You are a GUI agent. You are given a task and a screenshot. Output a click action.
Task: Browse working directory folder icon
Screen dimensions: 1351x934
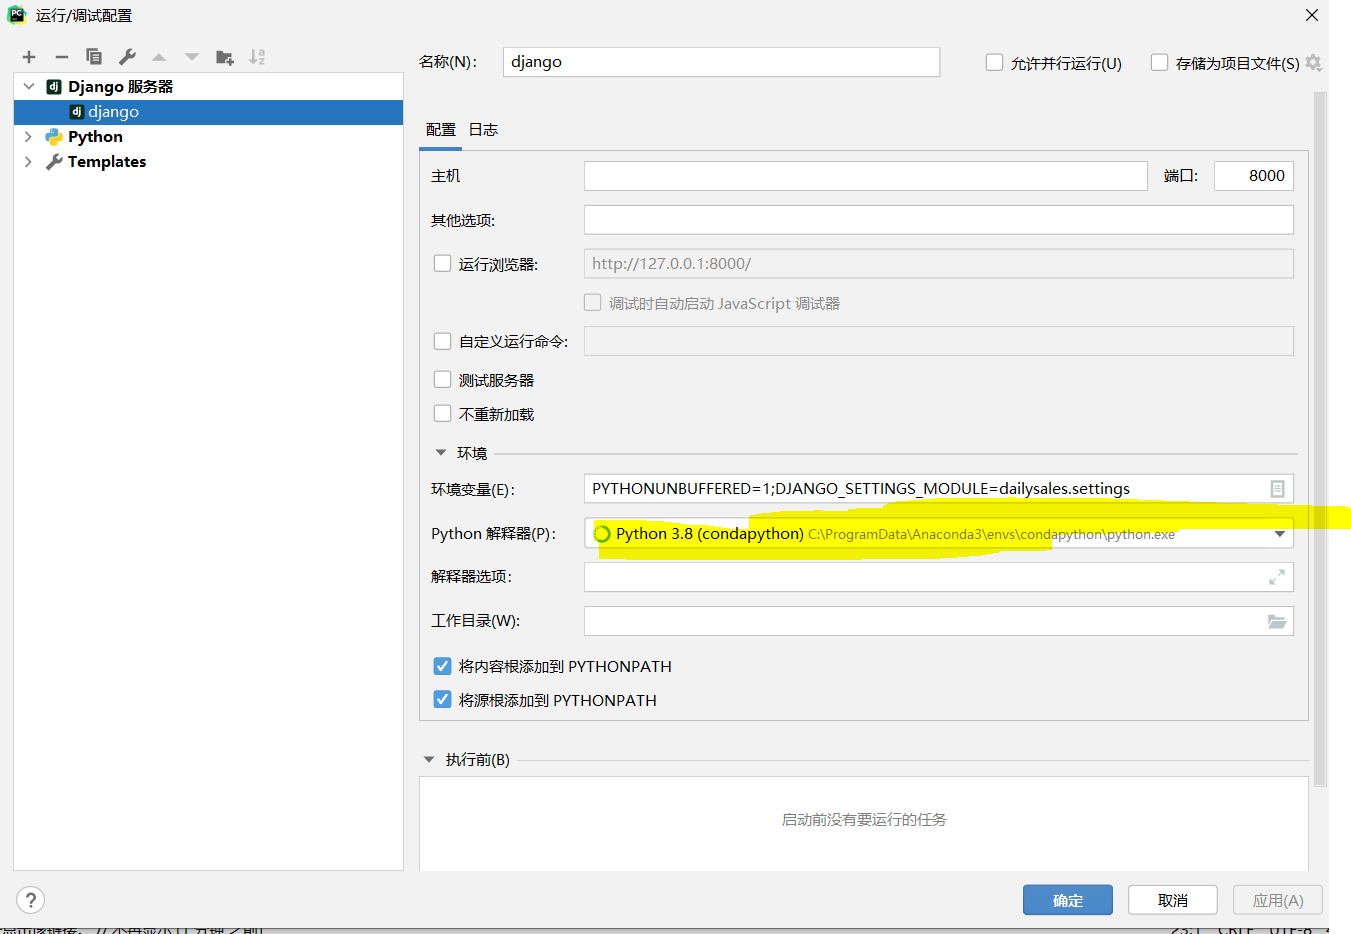coord(1277,621)
